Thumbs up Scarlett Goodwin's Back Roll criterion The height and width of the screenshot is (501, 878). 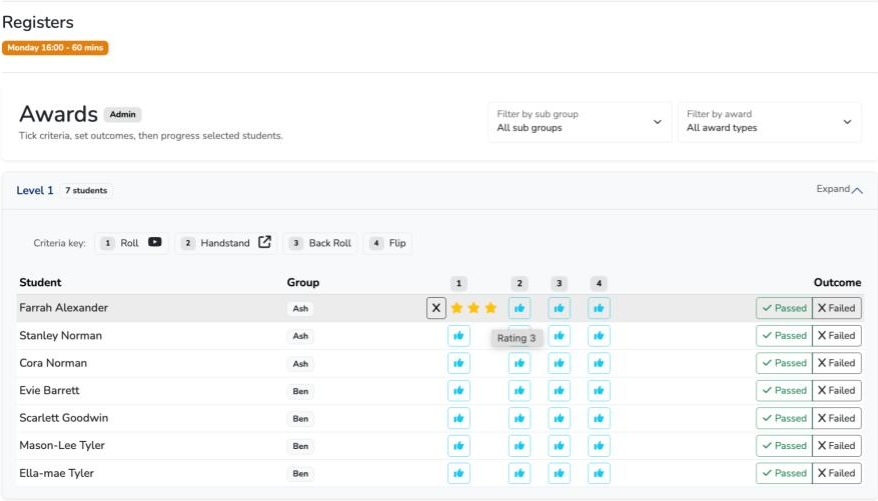click(x=559, y=418)
